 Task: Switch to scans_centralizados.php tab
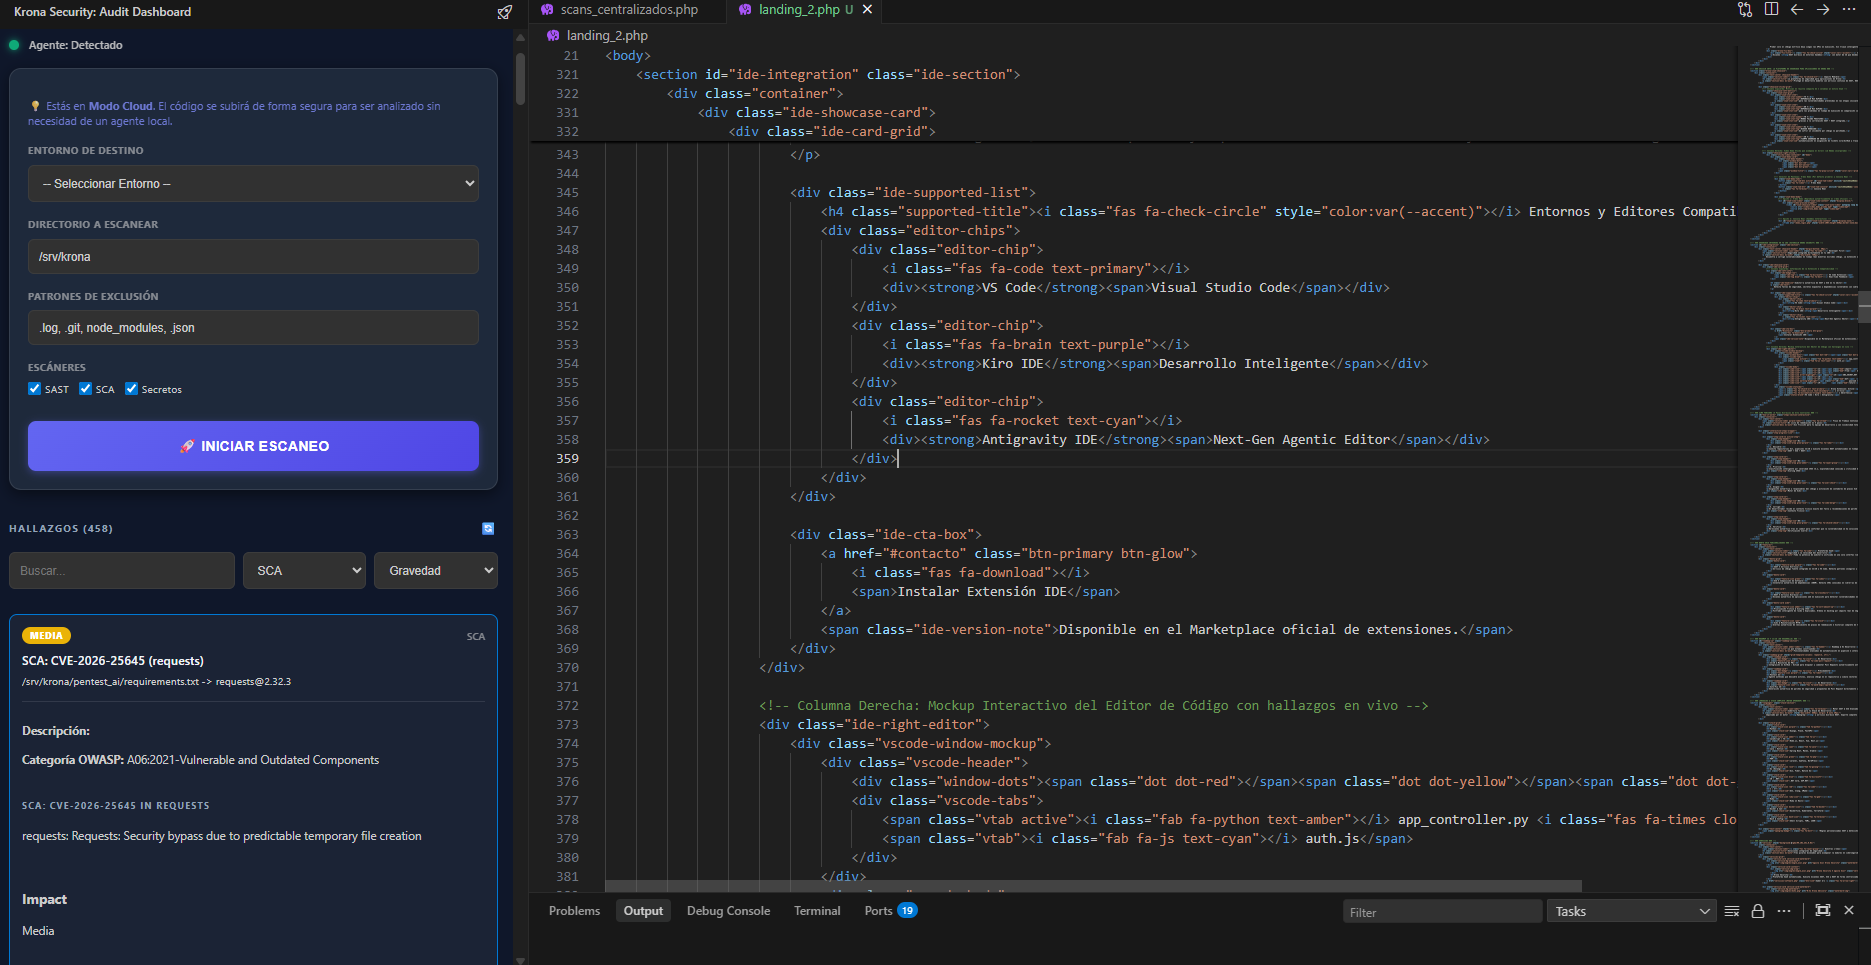629,9
